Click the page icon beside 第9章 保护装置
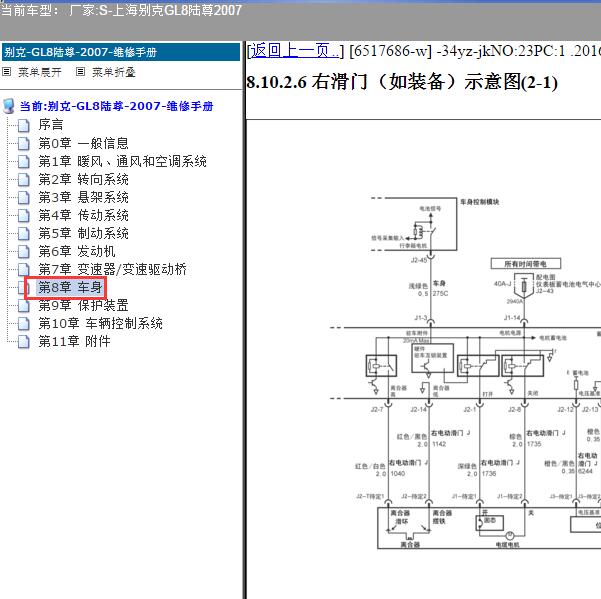601x599 pixels. (x=23, y=305)
